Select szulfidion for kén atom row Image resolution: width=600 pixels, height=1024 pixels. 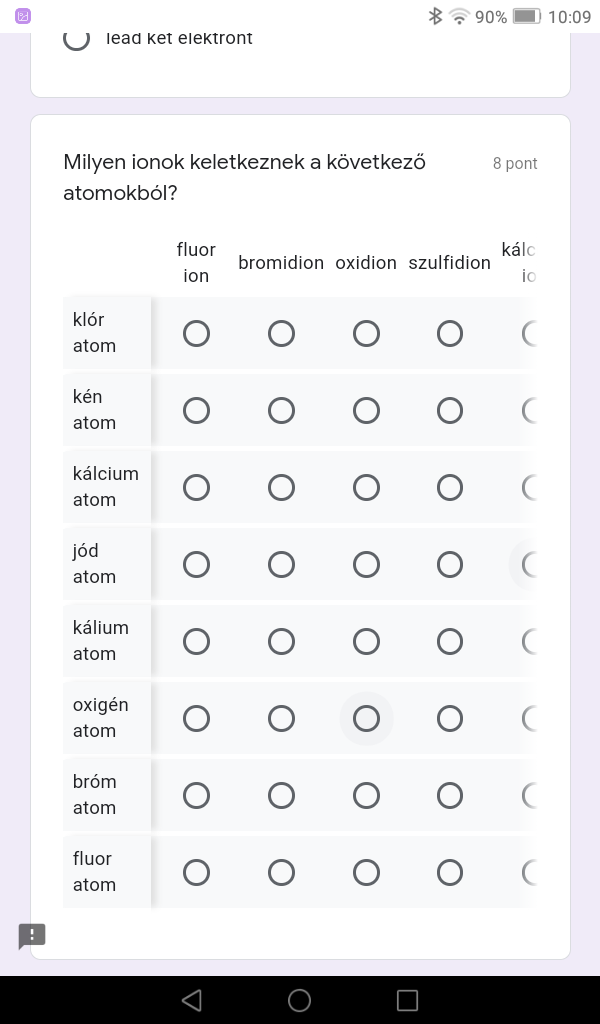(450, 410)
